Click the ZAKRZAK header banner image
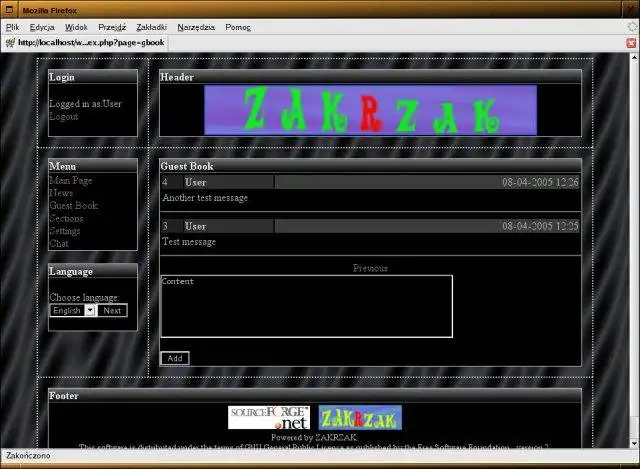Viewport: 640px width, 469px height. (371, 110)
